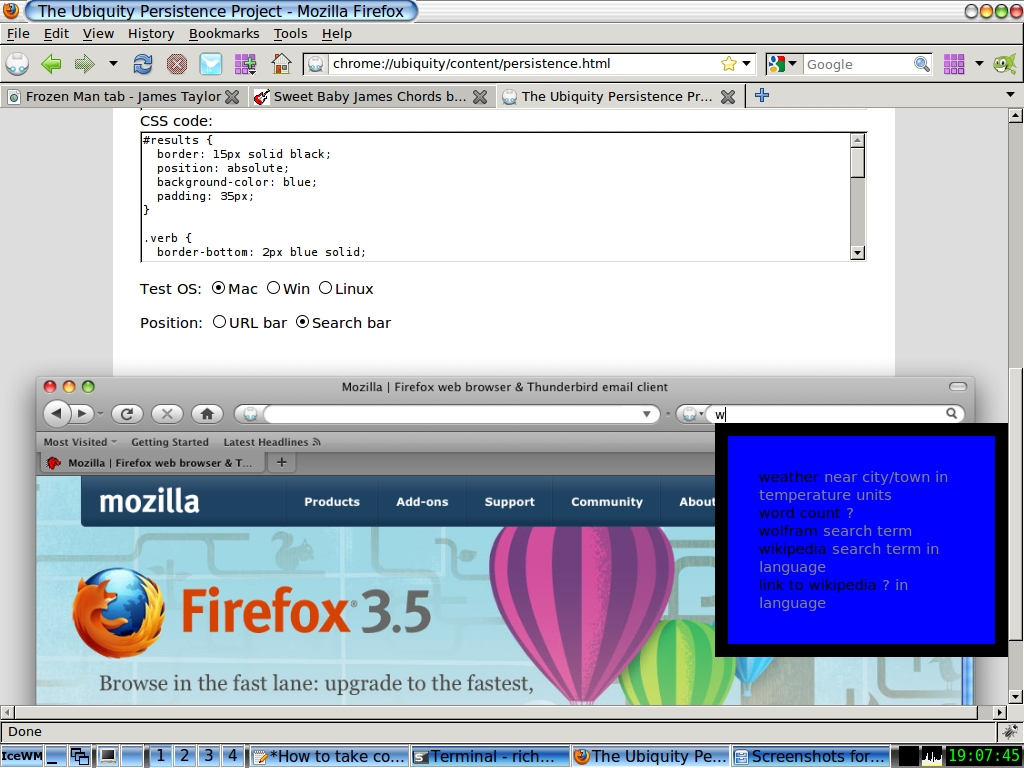Open the Bookmarks menu
Image resolution: width=1024 pixels, height=768 pixels.
(224, 33)
